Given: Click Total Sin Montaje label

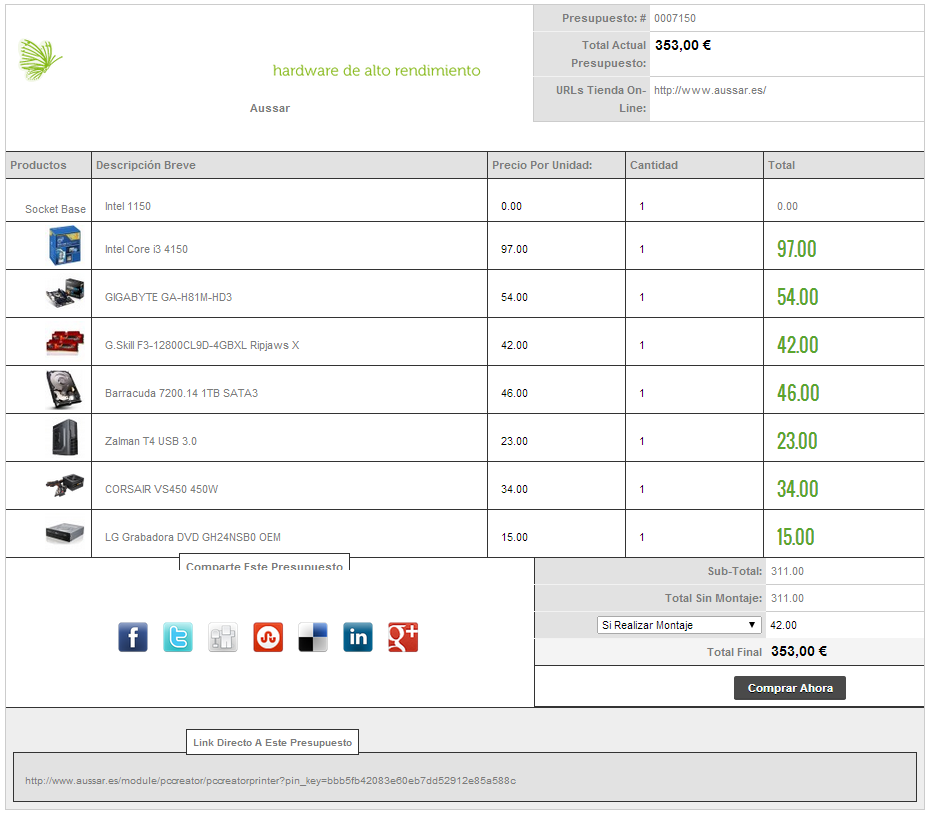Looking at the screenshot, I should tap(713, 598).
